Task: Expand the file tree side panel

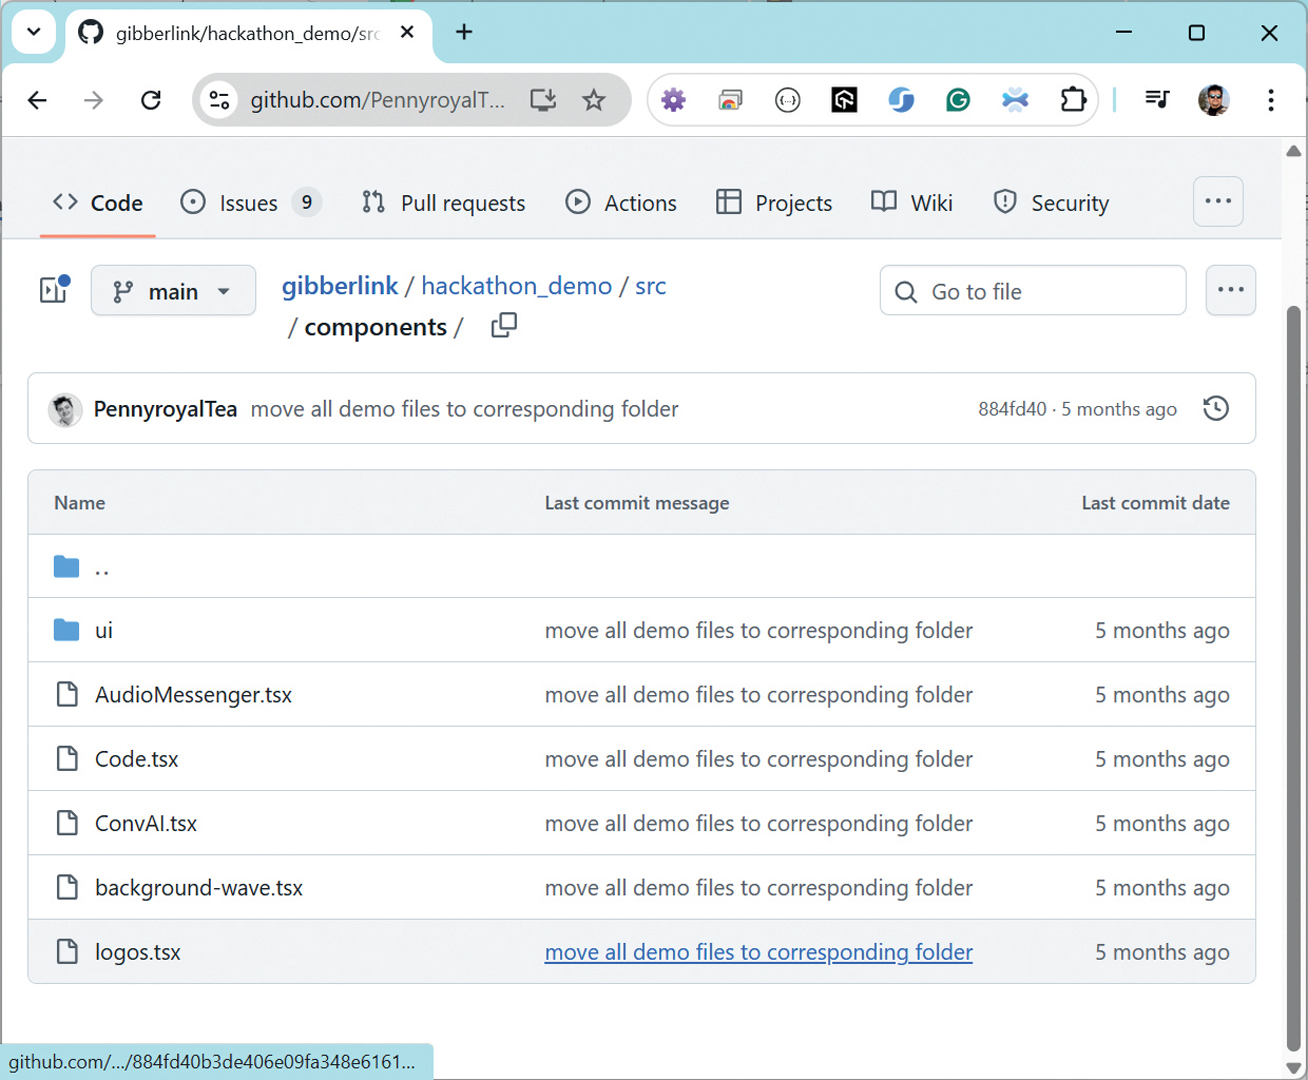Action: pyautogui.click(x=54, y=290)
